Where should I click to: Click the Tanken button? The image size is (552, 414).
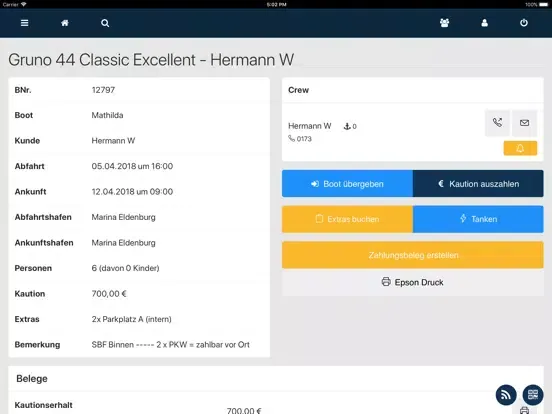tap(478, 219)
